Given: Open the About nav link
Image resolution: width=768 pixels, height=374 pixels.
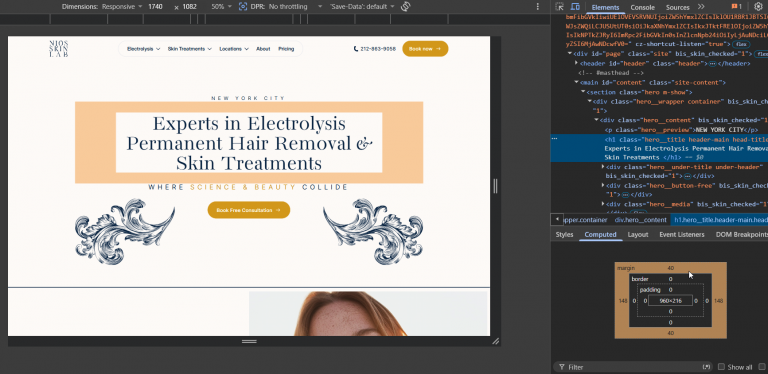Looking at the screenshot, I should coord(263,49).
